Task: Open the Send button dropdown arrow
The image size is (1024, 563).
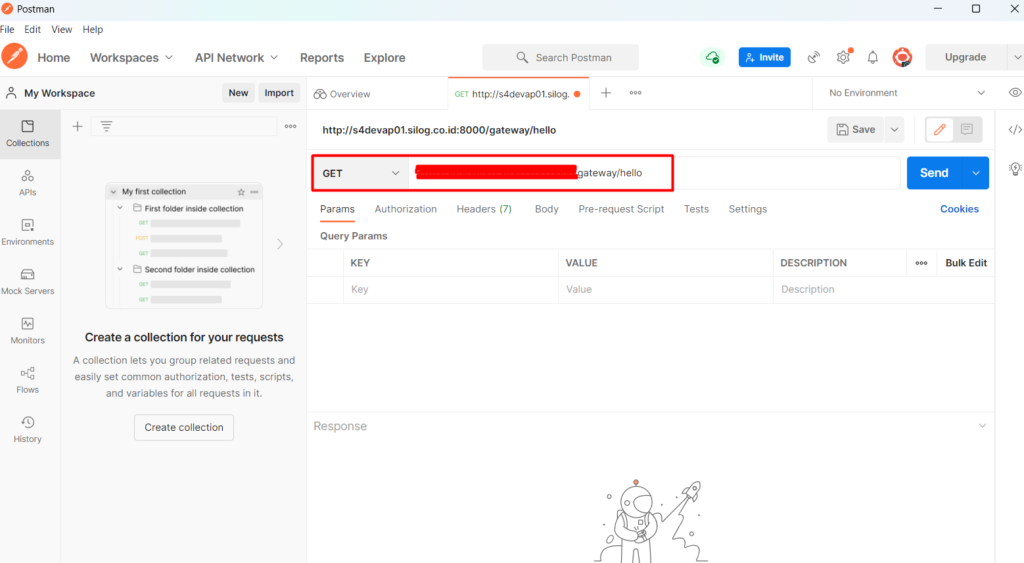Action: [x=976, y=173]
